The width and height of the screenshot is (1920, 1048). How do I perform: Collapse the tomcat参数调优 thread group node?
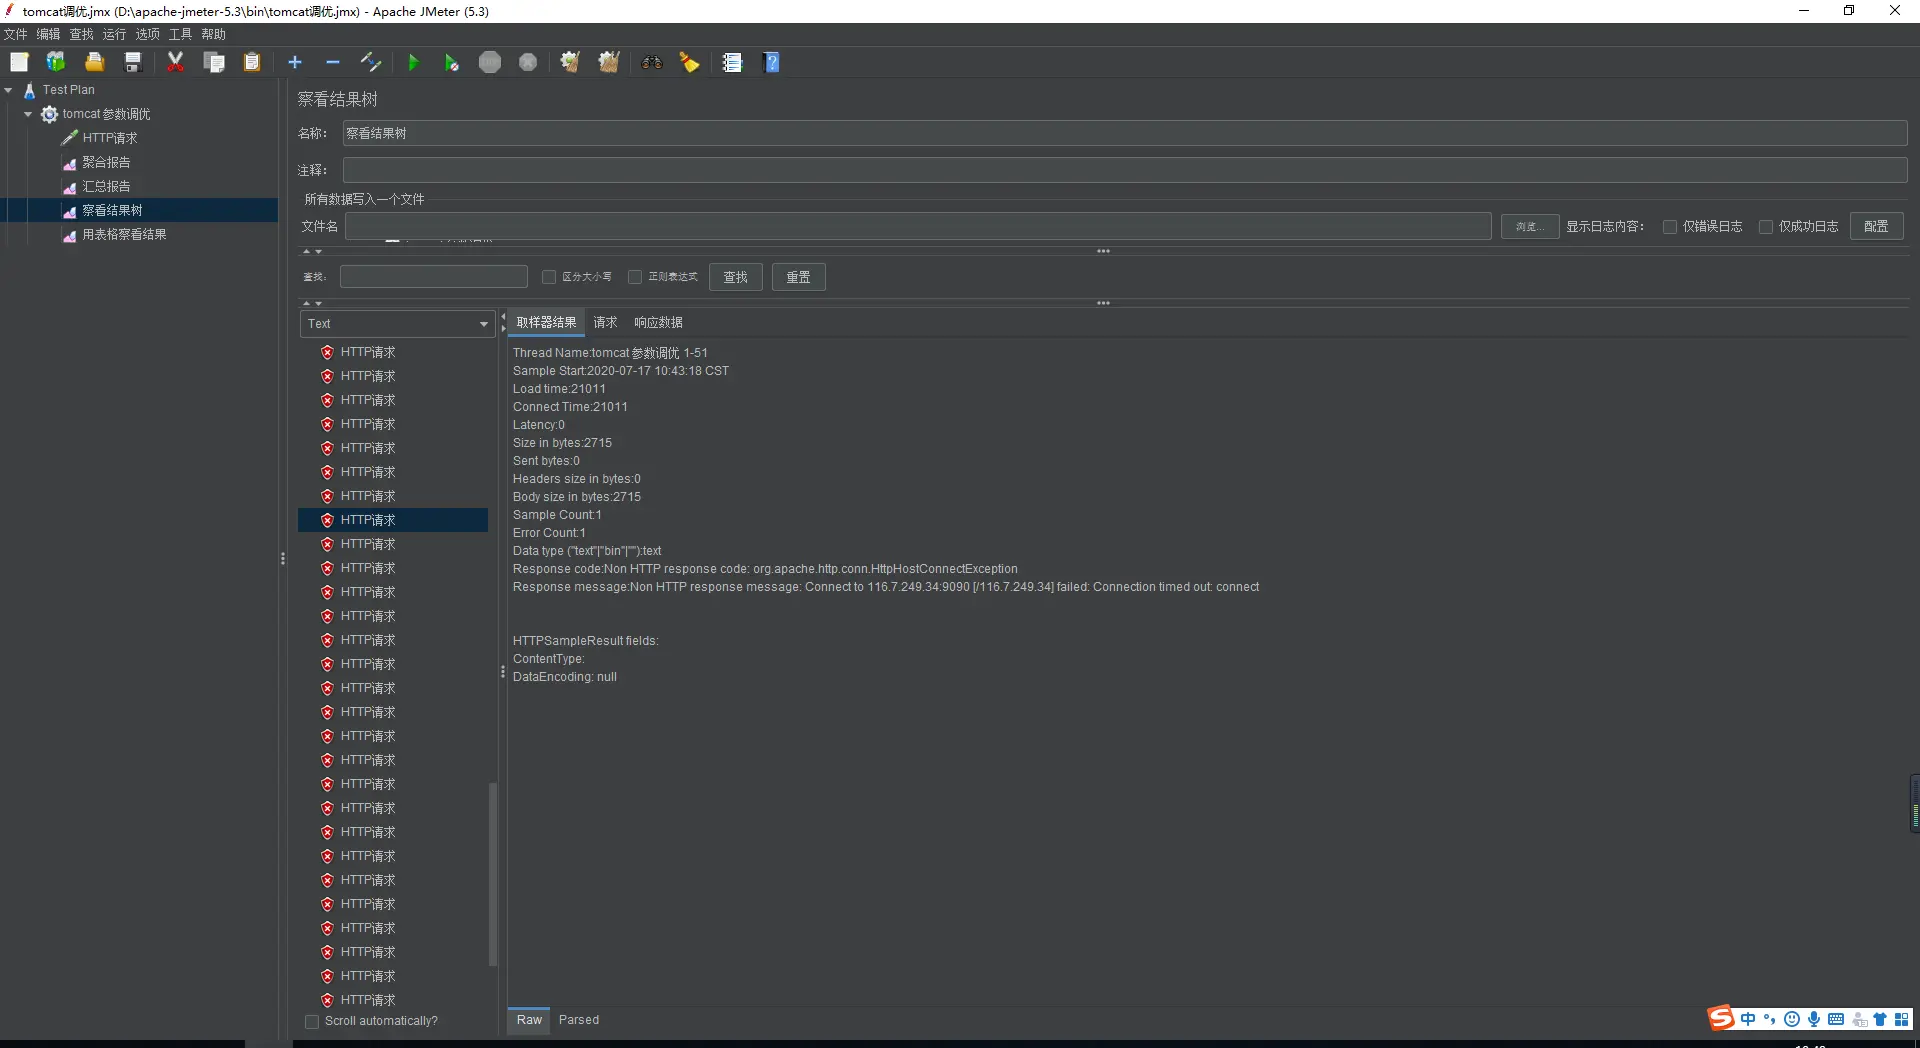[28, 114]
